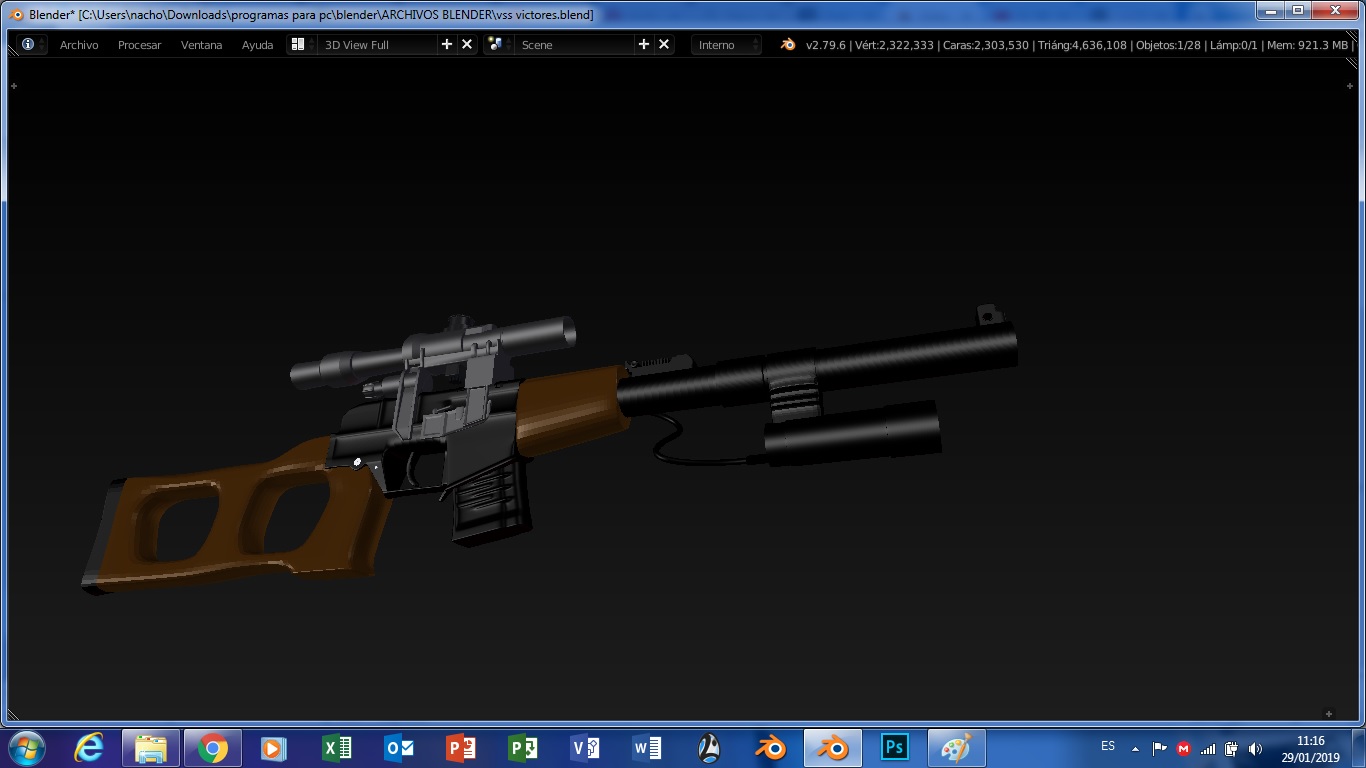Browse scenes using the scene icon

(x=498, y=45)
